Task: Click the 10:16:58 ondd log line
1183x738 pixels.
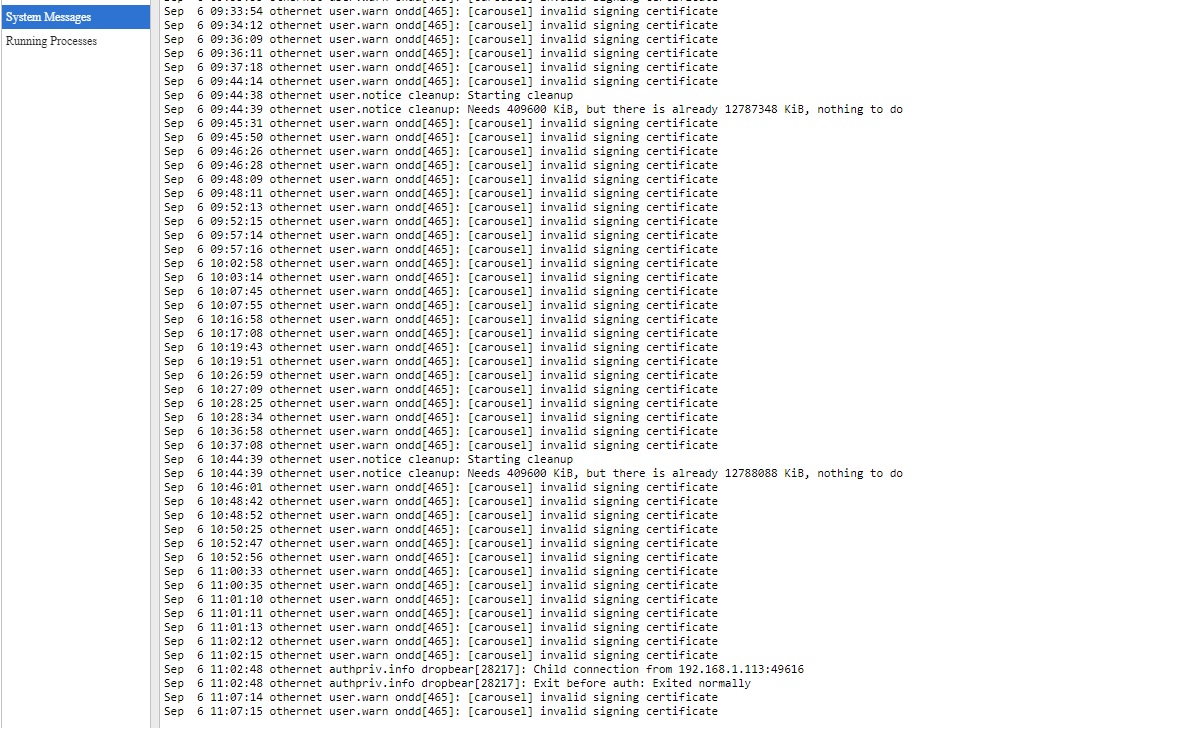Action: pos(441,319)
